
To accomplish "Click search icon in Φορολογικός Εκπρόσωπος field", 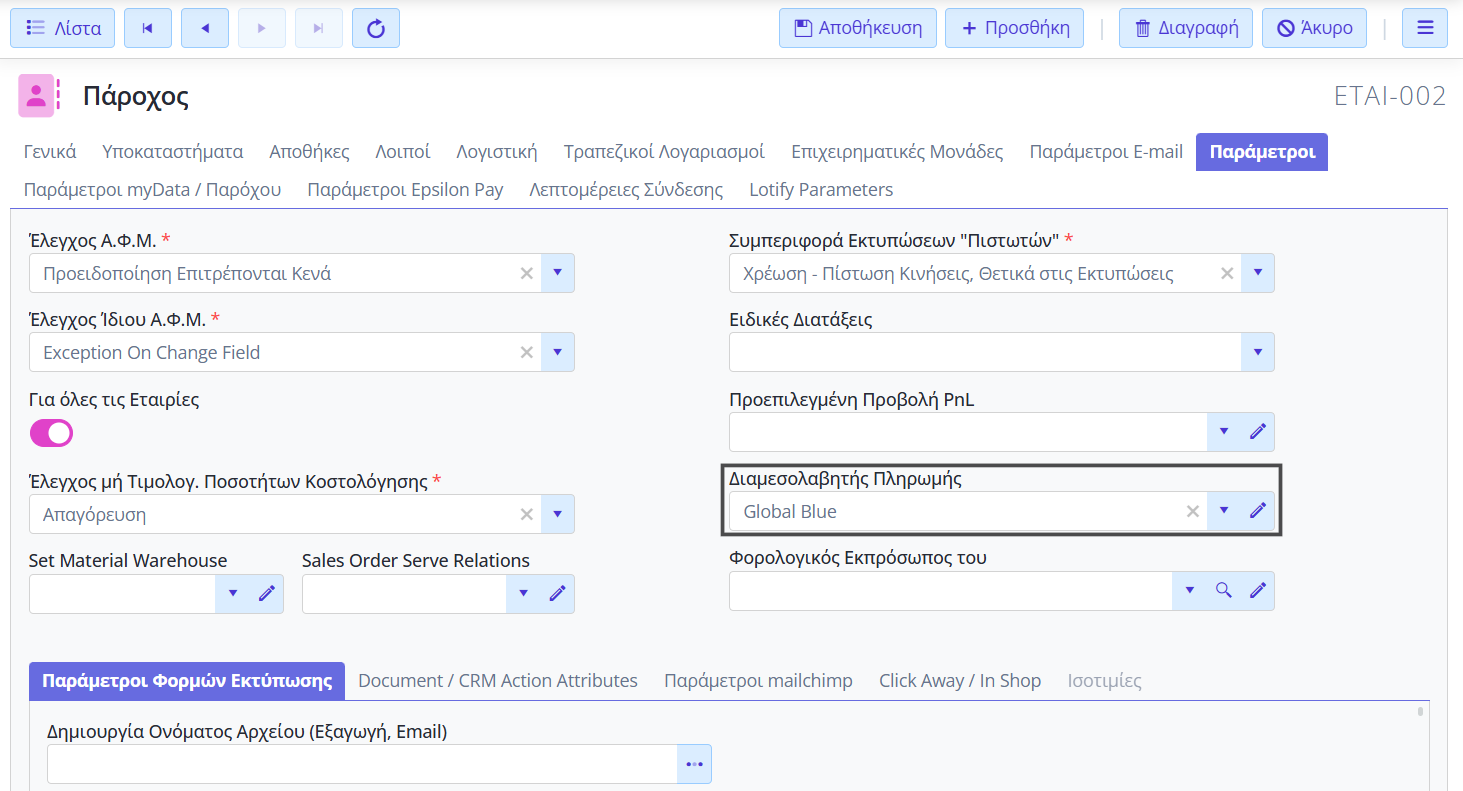I will [x=1223, y=590].
